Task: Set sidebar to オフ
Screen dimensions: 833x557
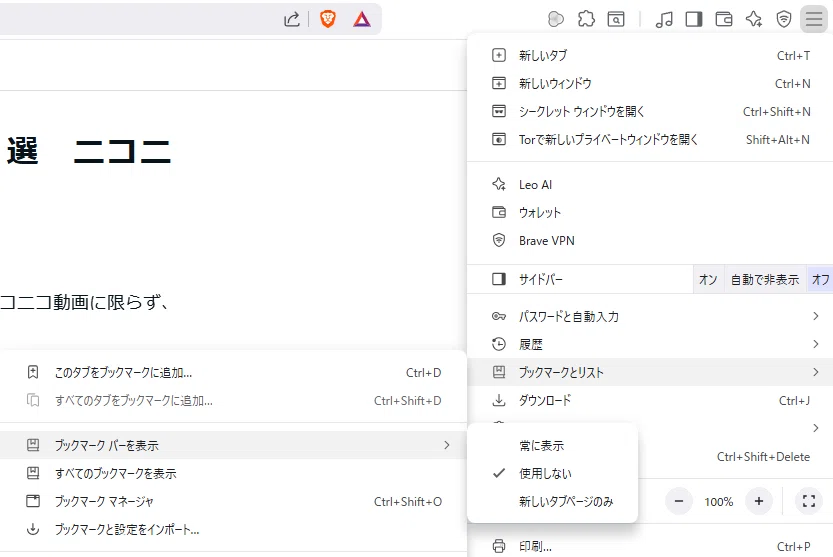Action: [x=820, y=279]
